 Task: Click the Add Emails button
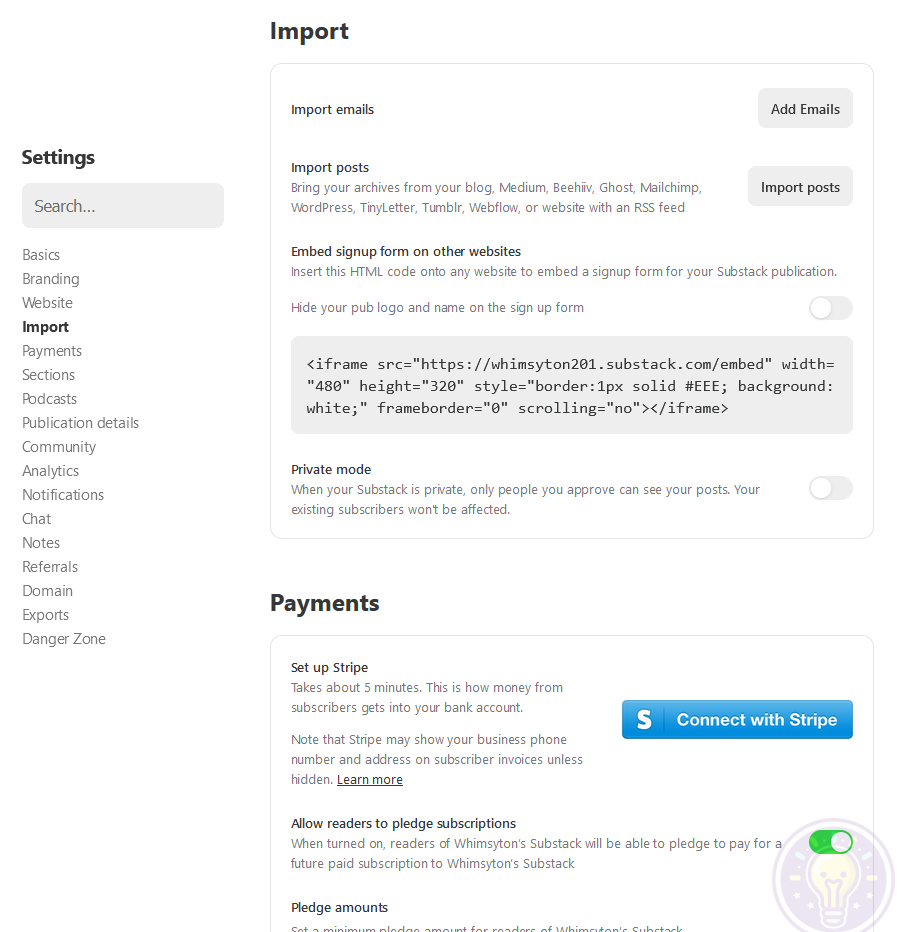click(x=805, y=109)
